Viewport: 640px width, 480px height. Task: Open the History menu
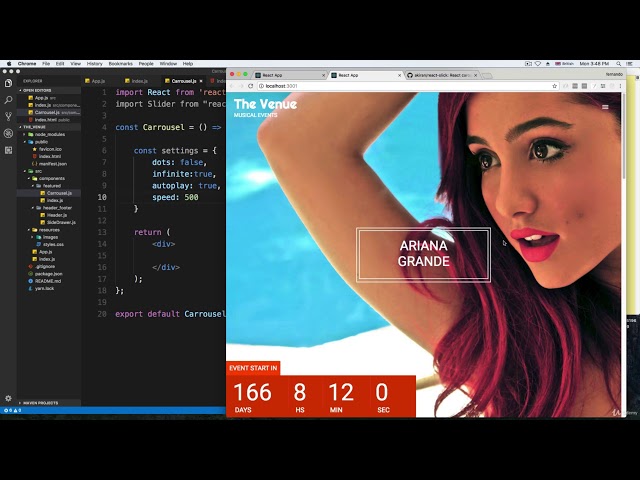pyautogui.click(x=94, y=64)
